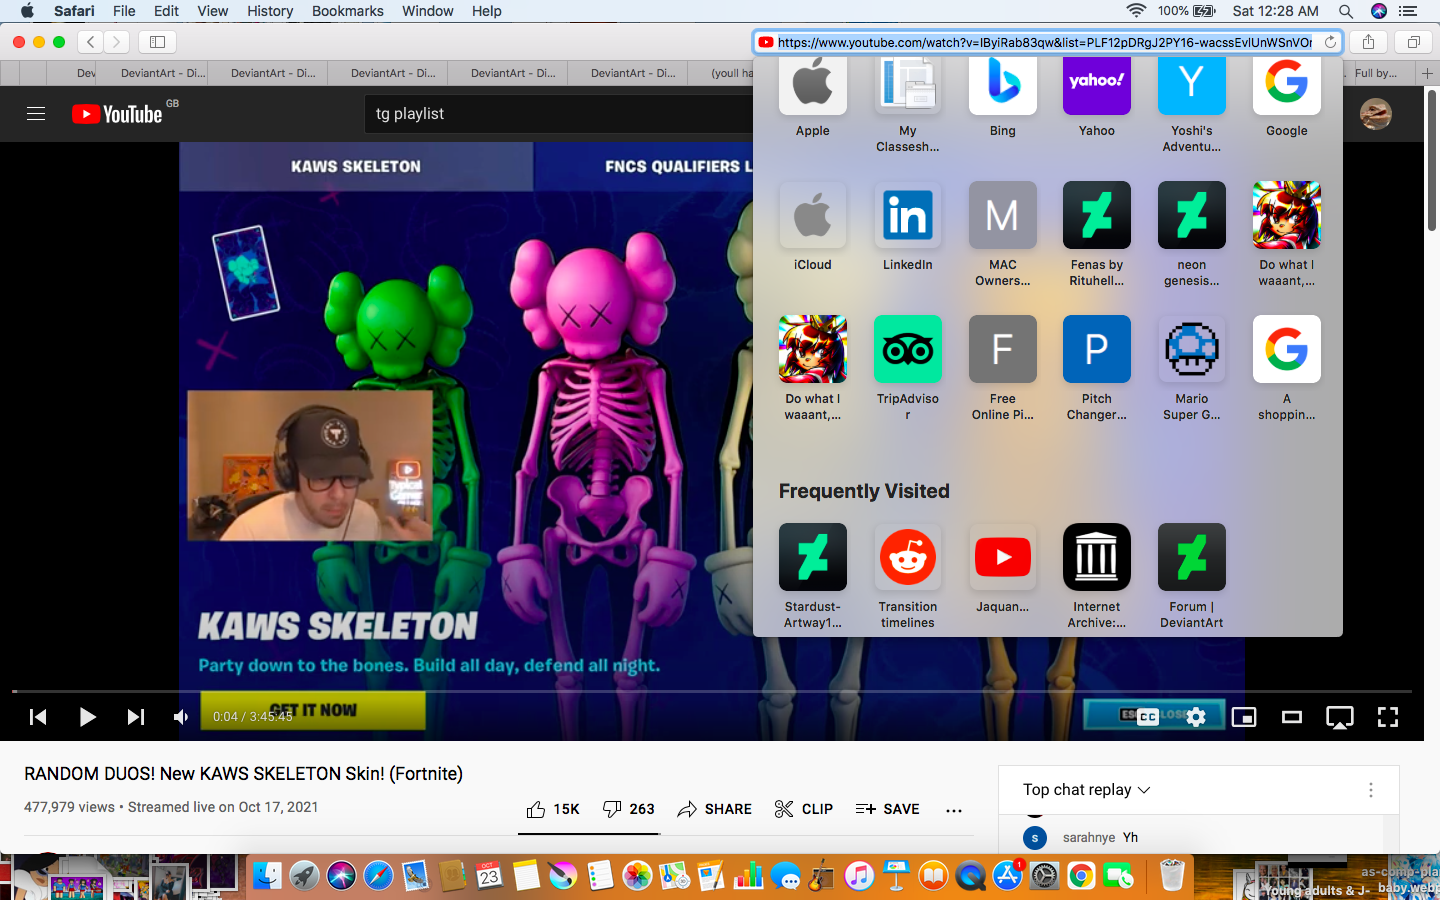
Task: Enter full screen video
Action: click(1388, 716)
